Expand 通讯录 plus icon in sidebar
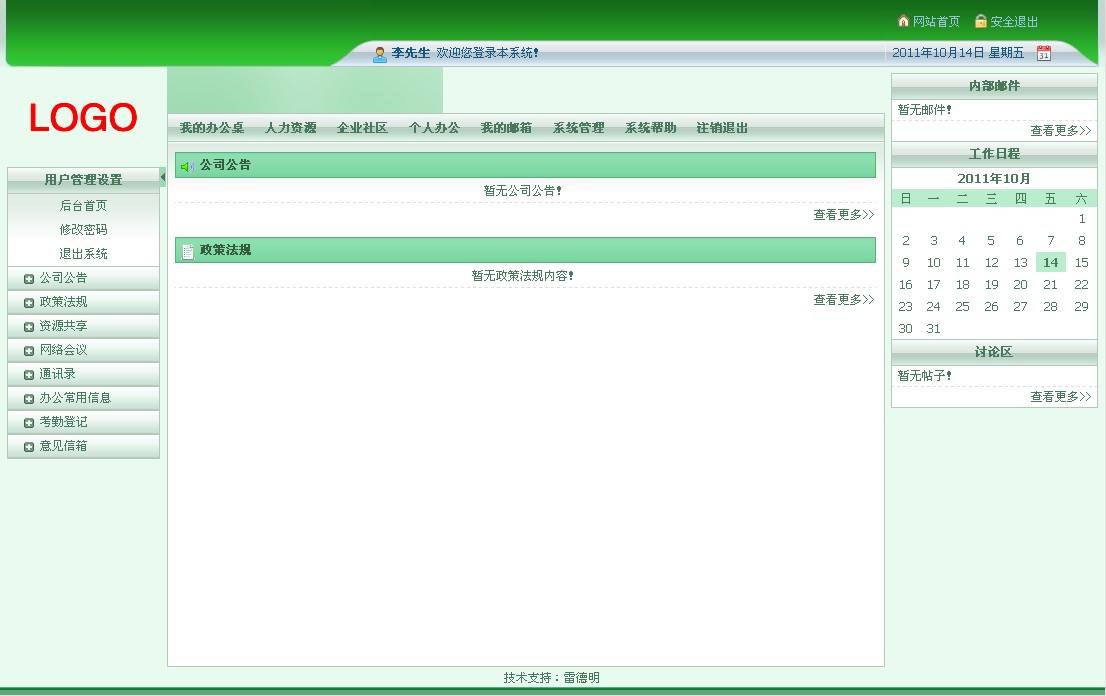 [29, 374]
